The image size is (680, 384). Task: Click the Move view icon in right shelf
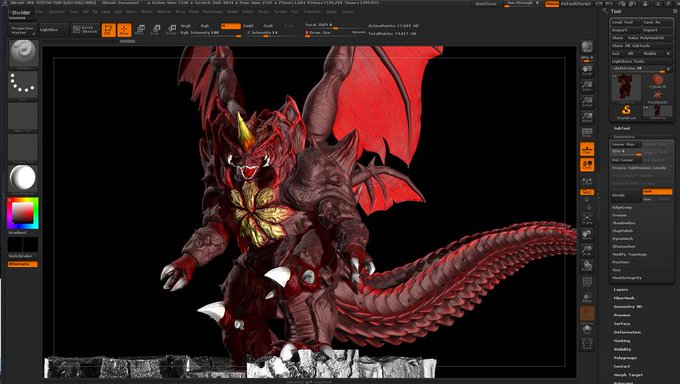587,235
